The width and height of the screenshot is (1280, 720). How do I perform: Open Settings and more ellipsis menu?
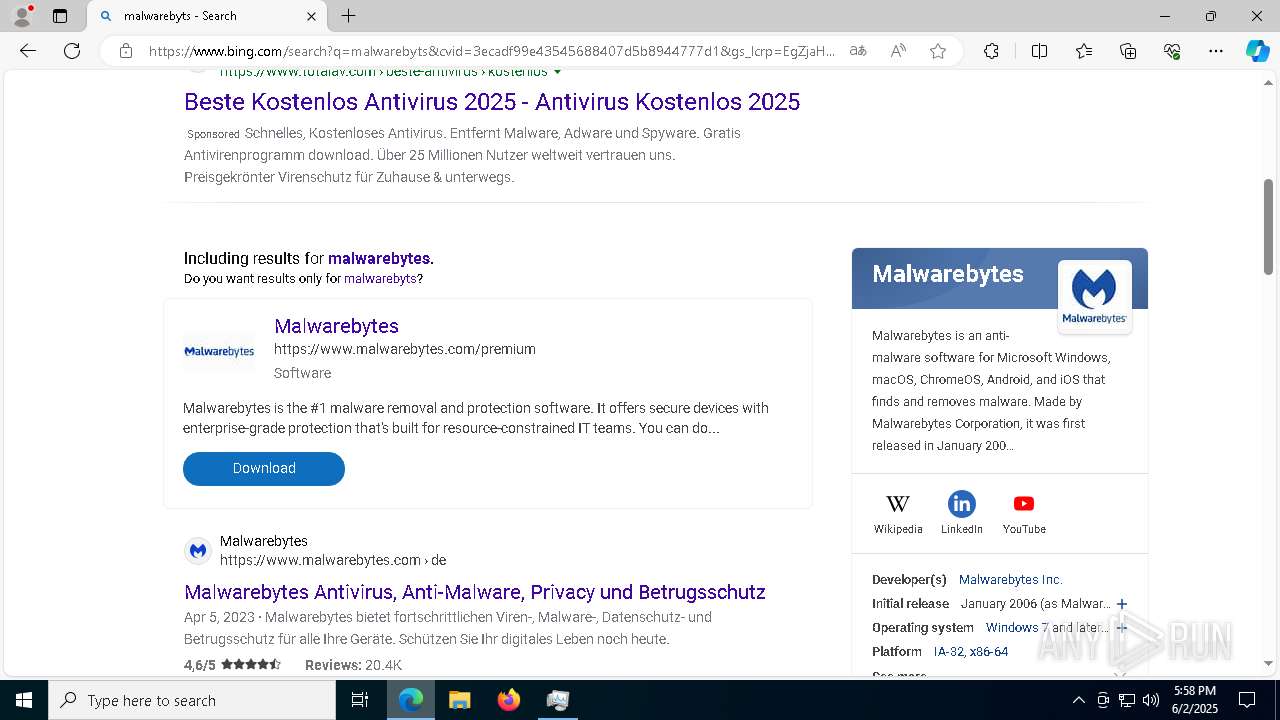pos(1216,51)
